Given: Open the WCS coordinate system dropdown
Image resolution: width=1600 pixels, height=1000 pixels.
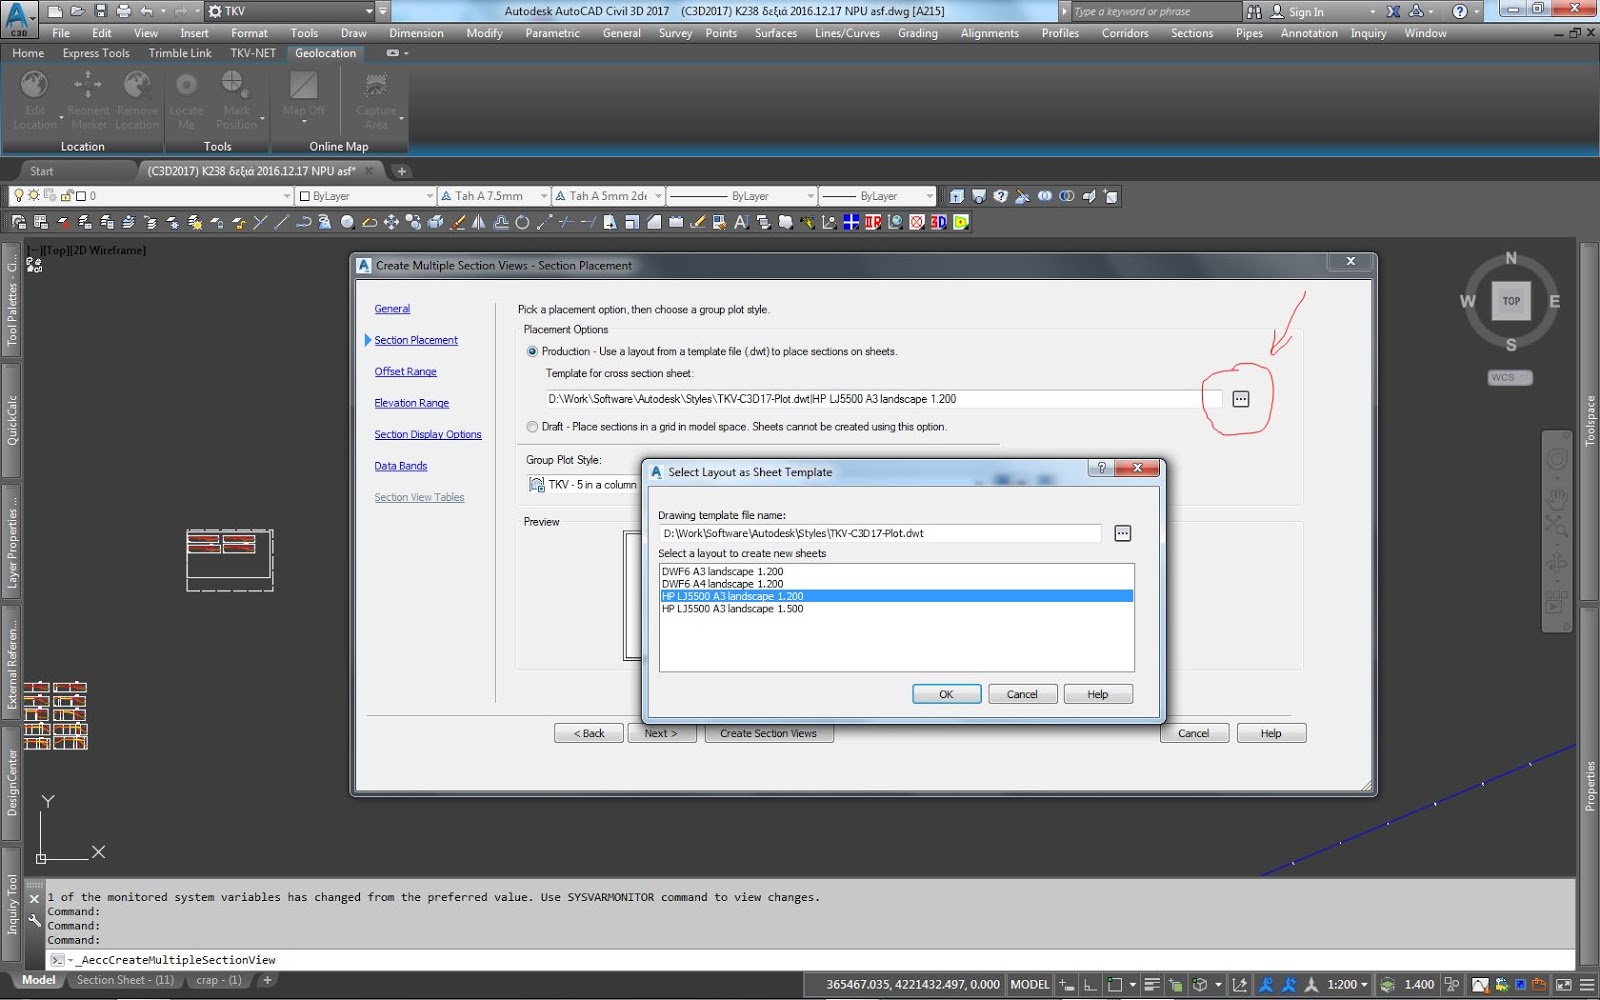Looking at the screenshot, I should tap(1510, 378).
